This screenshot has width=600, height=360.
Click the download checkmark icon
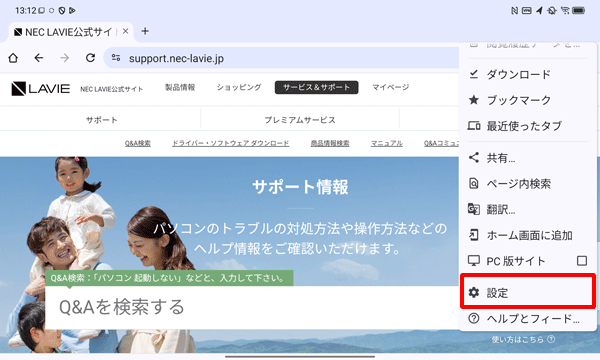(474, 74)
